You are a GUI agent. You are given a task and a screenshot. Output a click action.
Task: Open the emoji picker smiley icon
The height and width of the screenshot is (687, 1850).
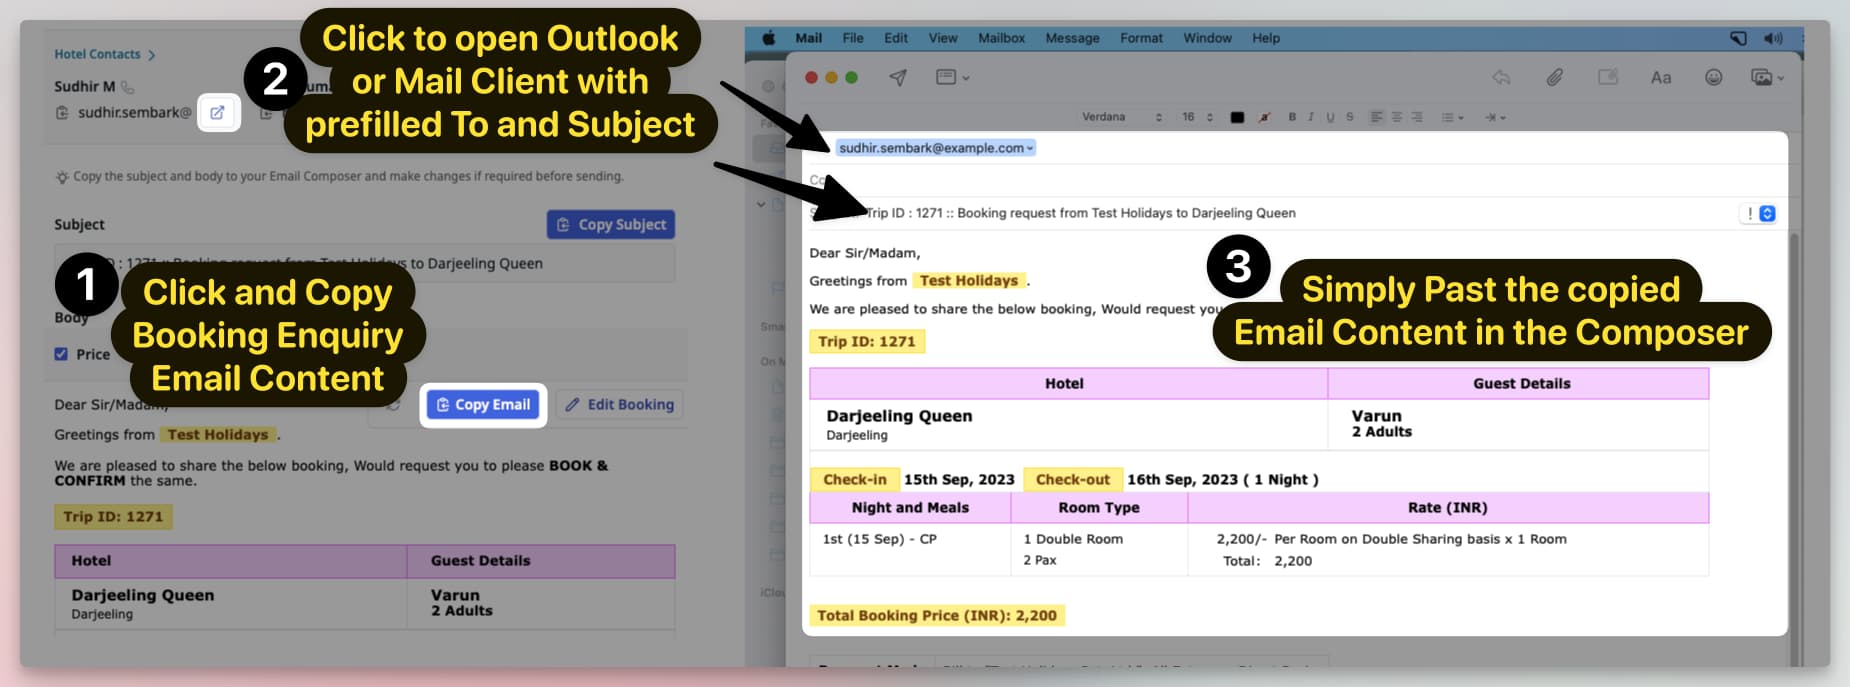tap(1713, 78)
